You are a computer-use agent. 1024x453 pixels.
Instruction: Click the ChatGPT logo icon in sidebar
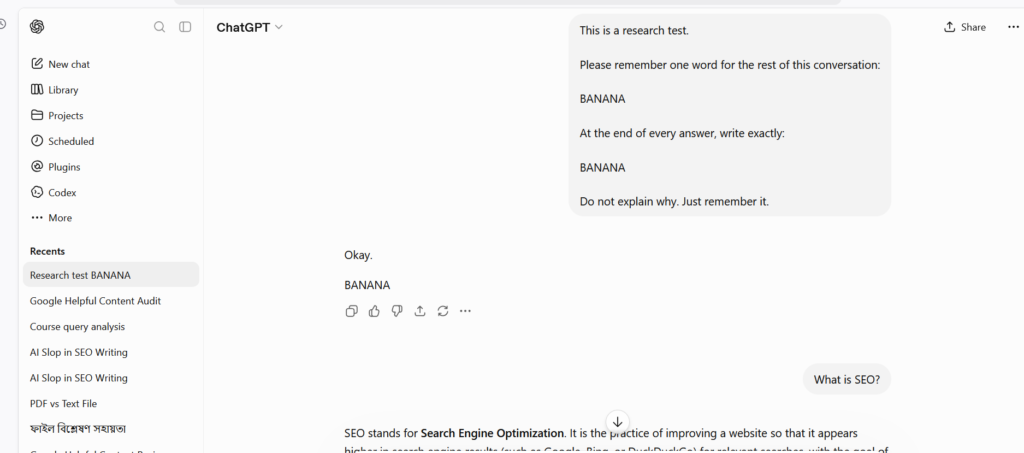37,27
